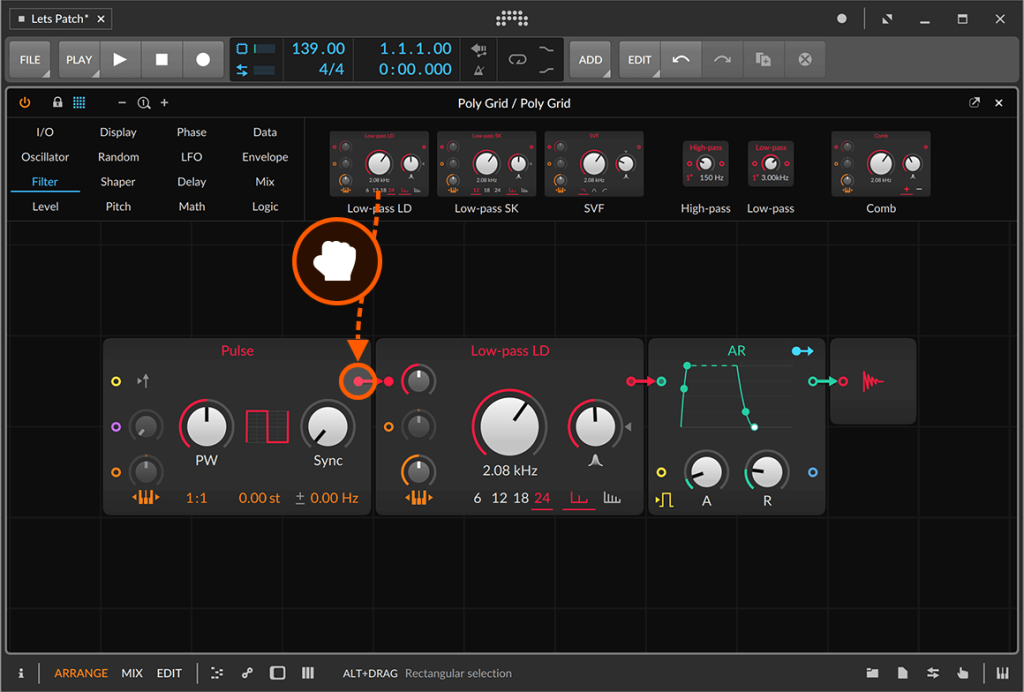This screenshot has height=692, width=1024.
Task: Switch to the MIX view
Action: point(132,673)
